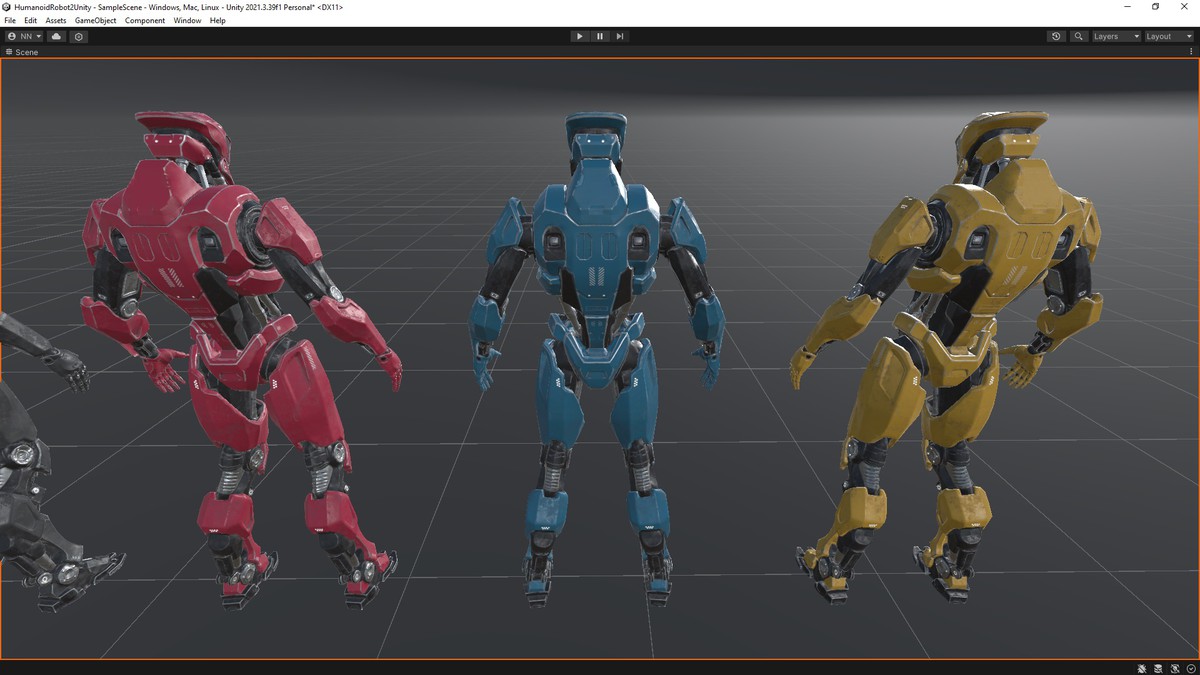Click the debugger attach icon in status bar
This screenshot has height=675, width=1200.
1141,668
